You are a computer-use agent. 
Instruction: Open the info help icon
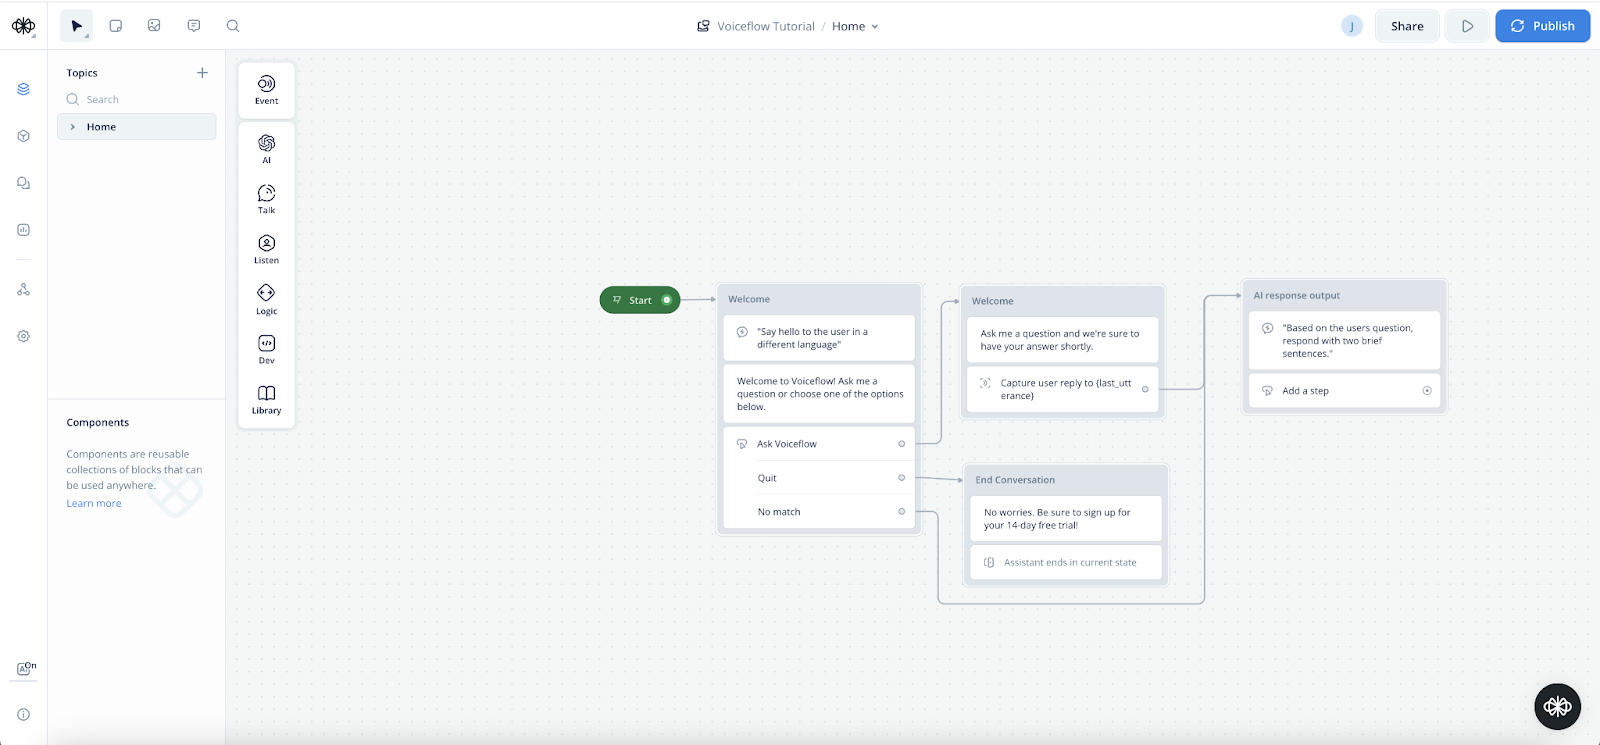tap(24, 714)
